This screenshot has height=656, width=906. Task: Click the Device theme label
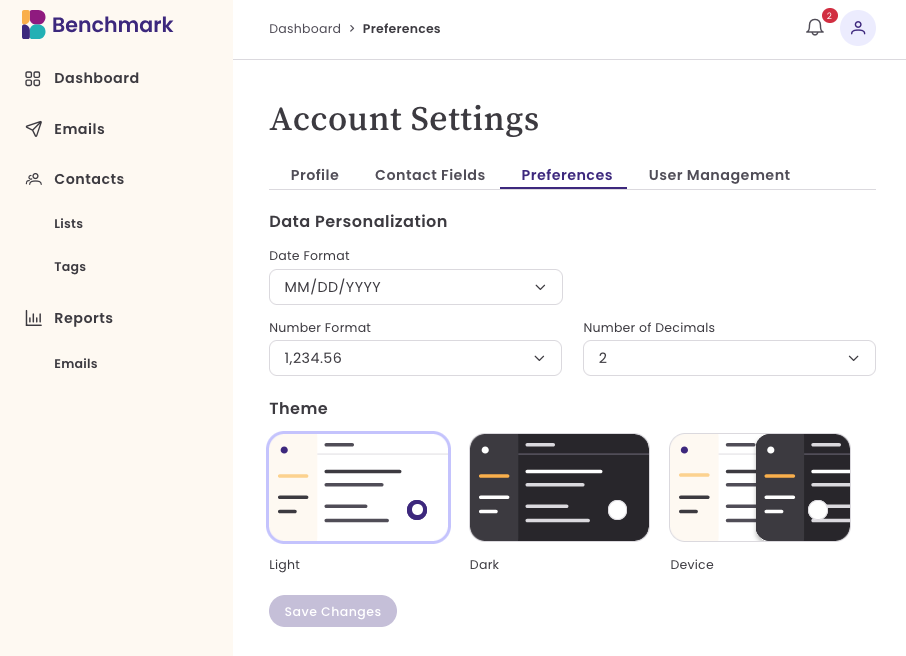(692, 565)
